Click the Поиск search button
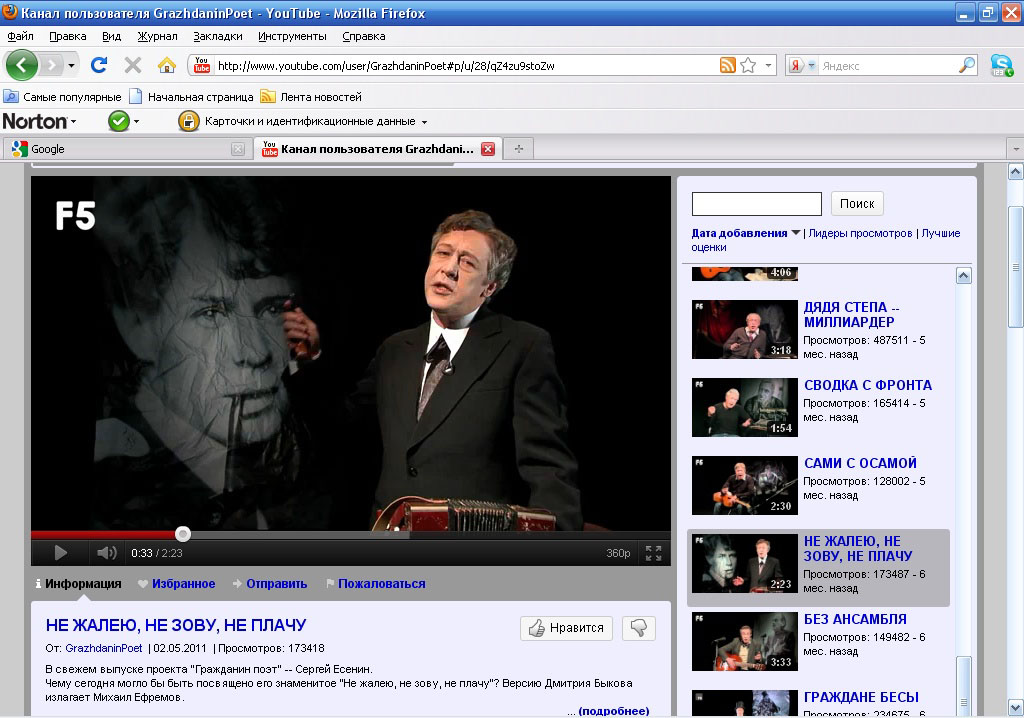The height and width of the screenshot is (718, 1024). (x=856, y=204)
